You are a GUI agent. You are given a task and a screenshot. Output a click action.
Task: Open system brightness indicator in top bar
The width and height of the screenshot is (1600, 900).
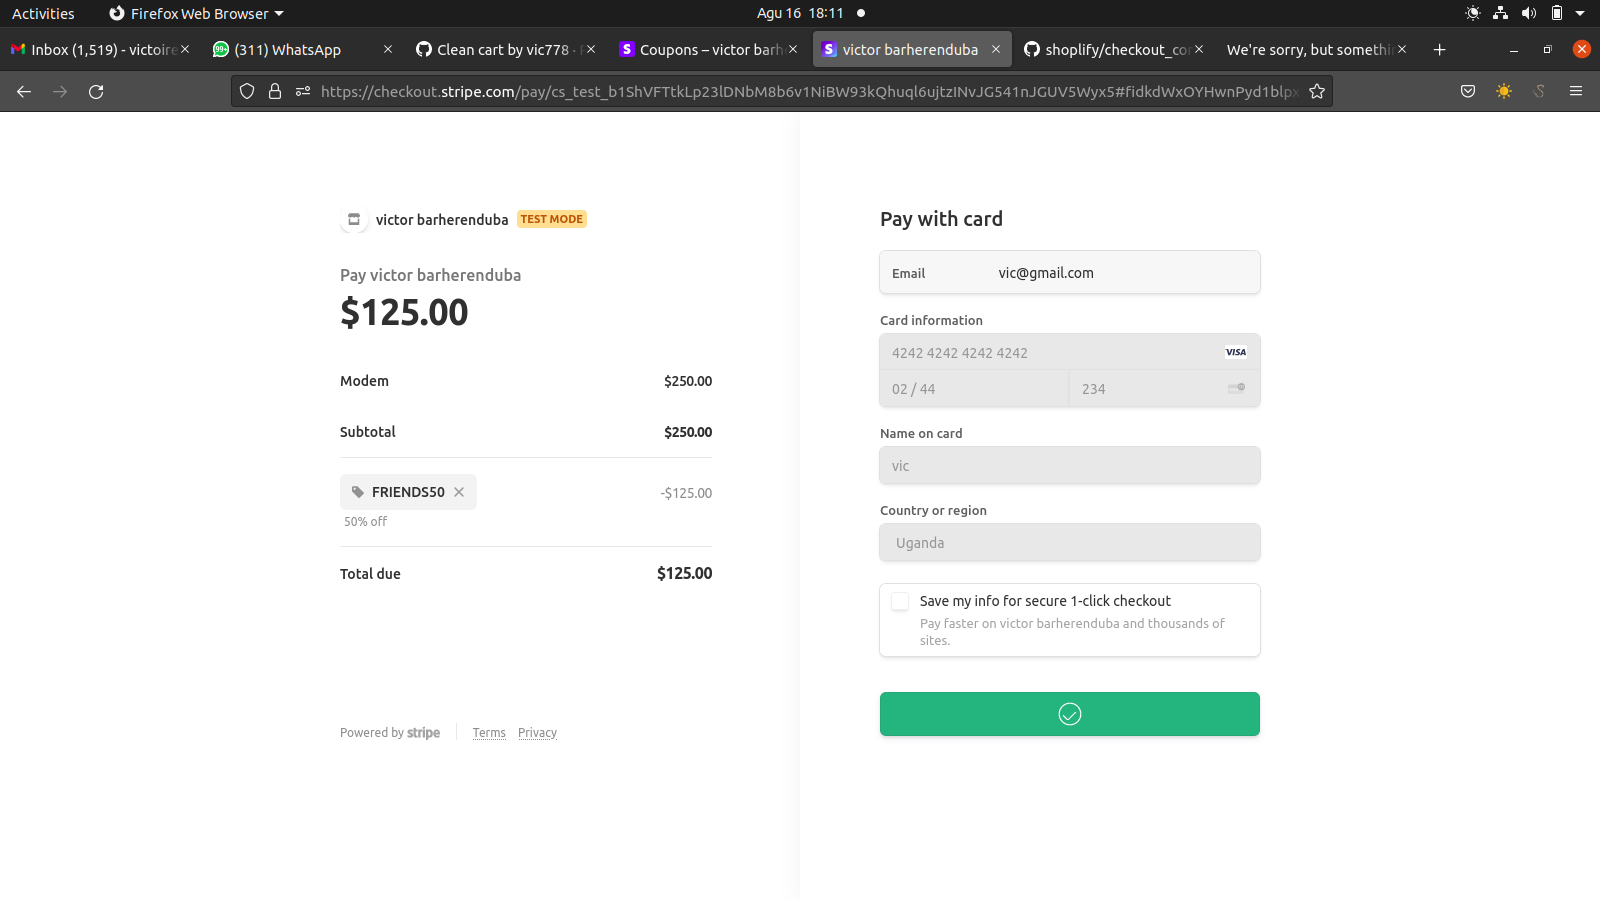tap(1473, 13)
